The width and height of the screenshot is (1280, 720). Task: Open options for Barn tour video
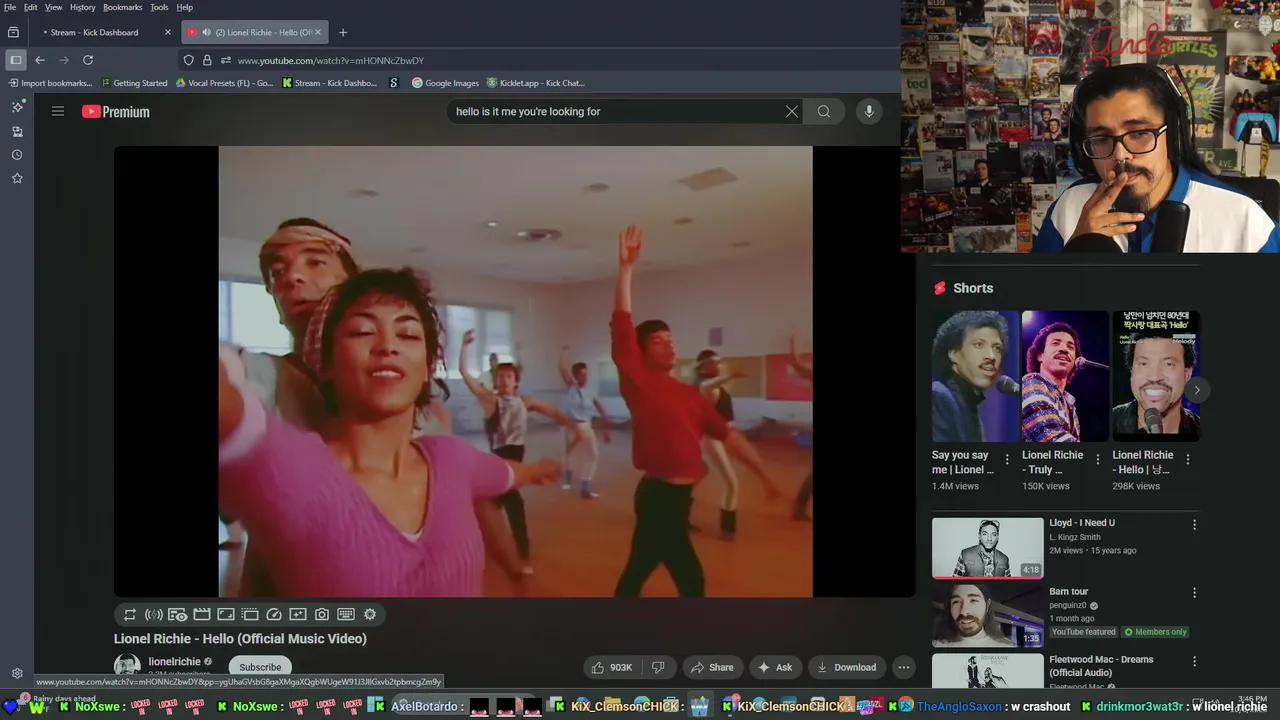1194,593
